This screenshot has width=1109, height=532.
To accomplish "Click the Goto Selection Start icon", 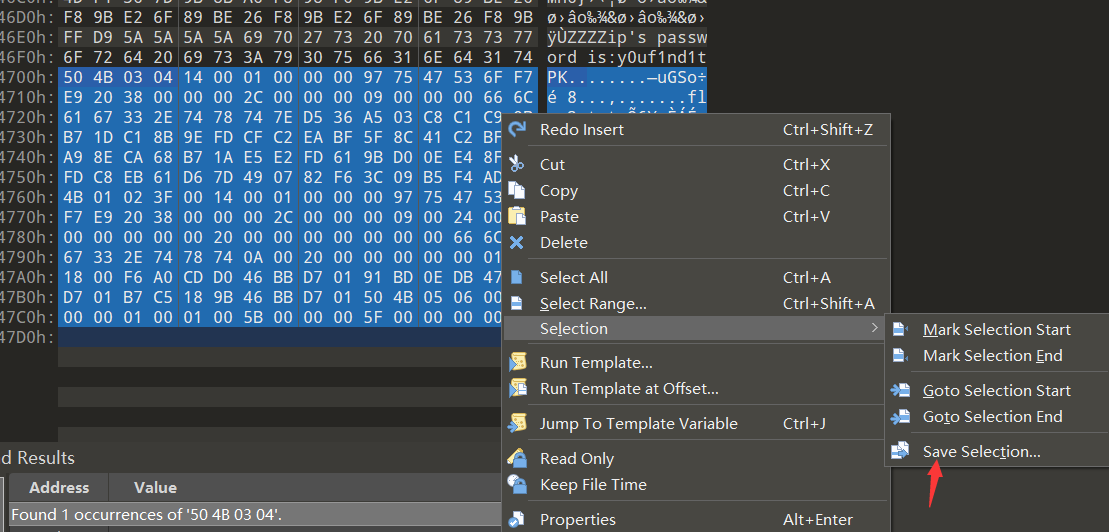I will tap(901, 390).
